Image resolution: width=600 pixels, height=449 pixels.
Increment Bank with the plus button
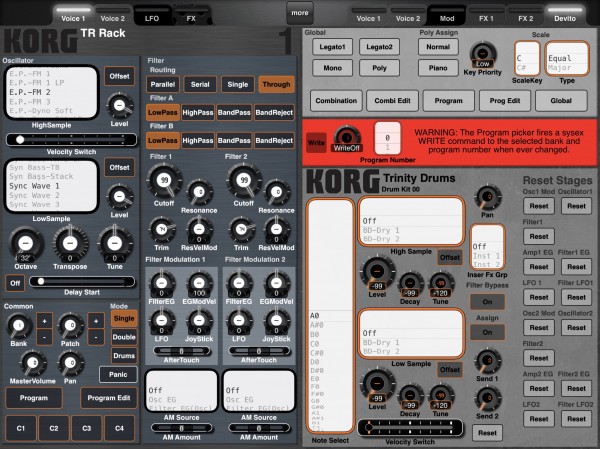(x=44, y=321)
